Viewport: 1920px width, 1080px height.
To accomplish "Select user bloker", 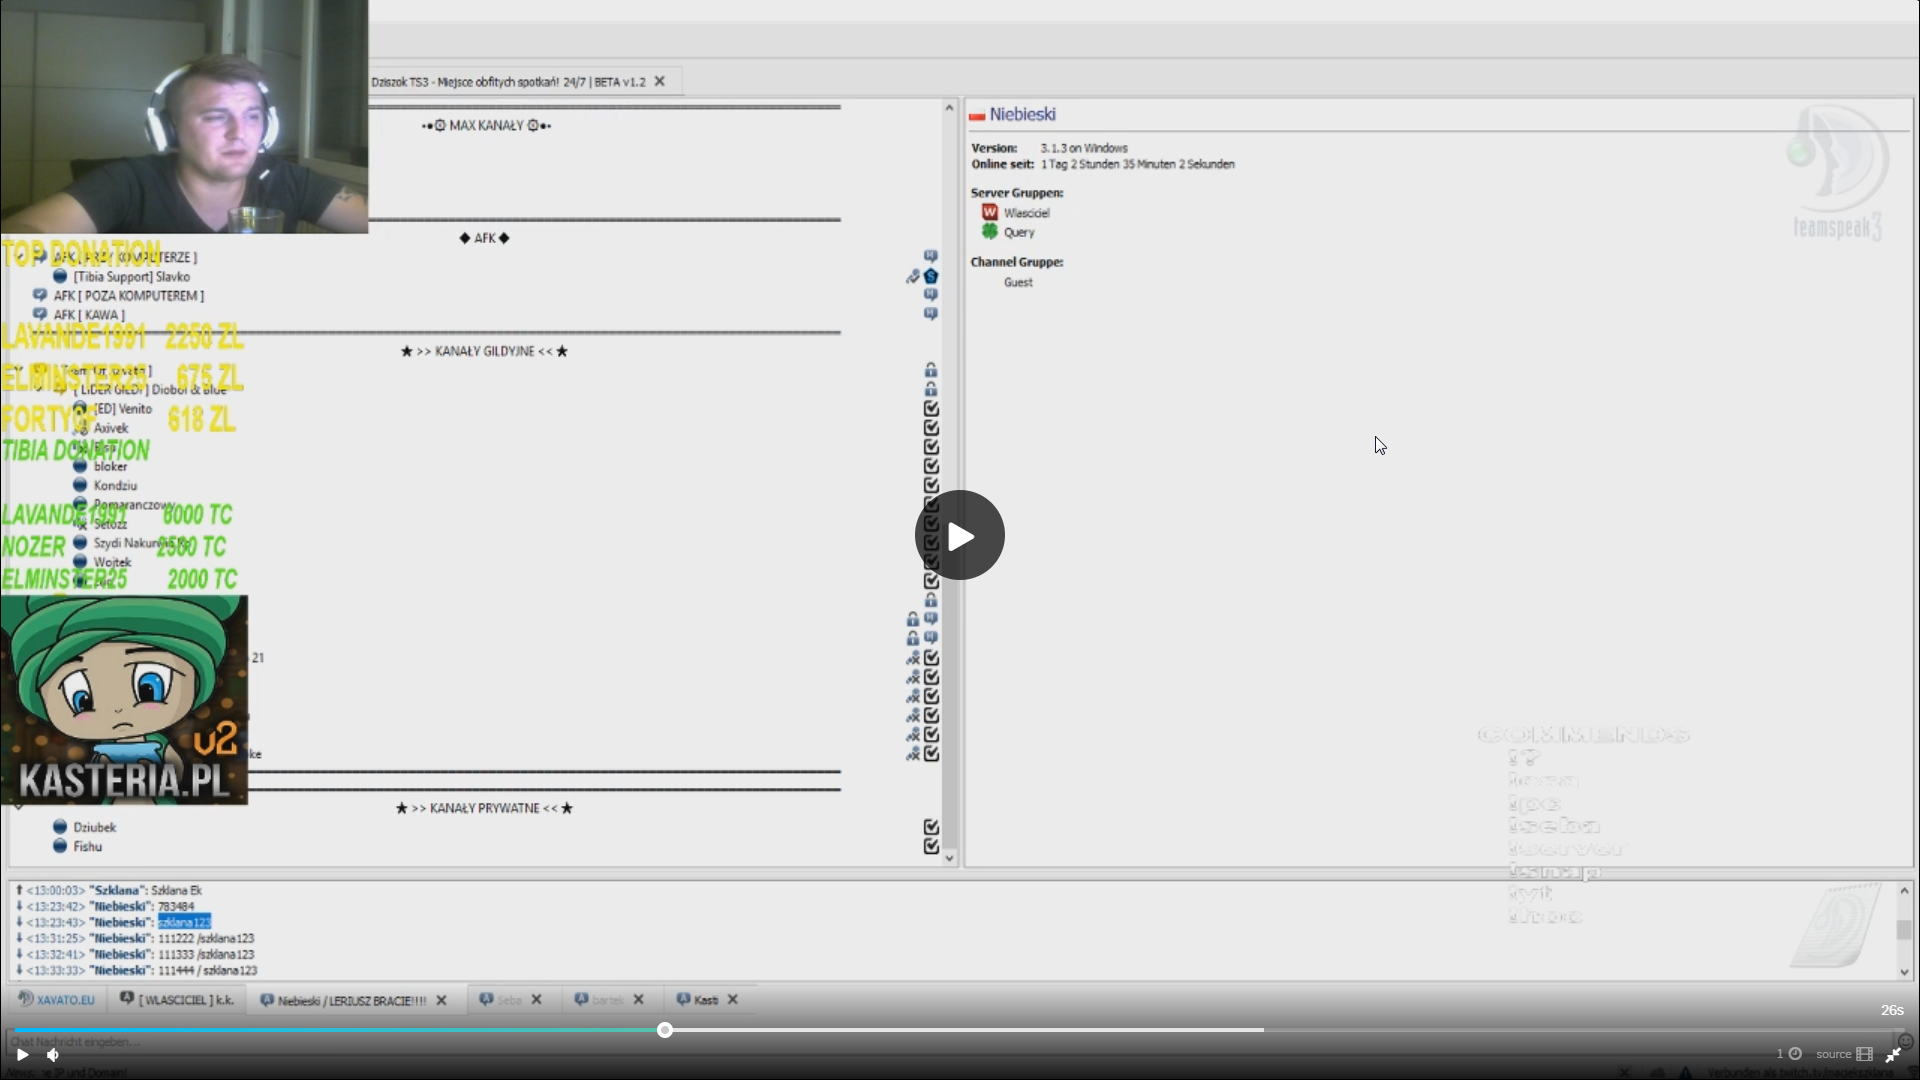I will pos(110,467).
